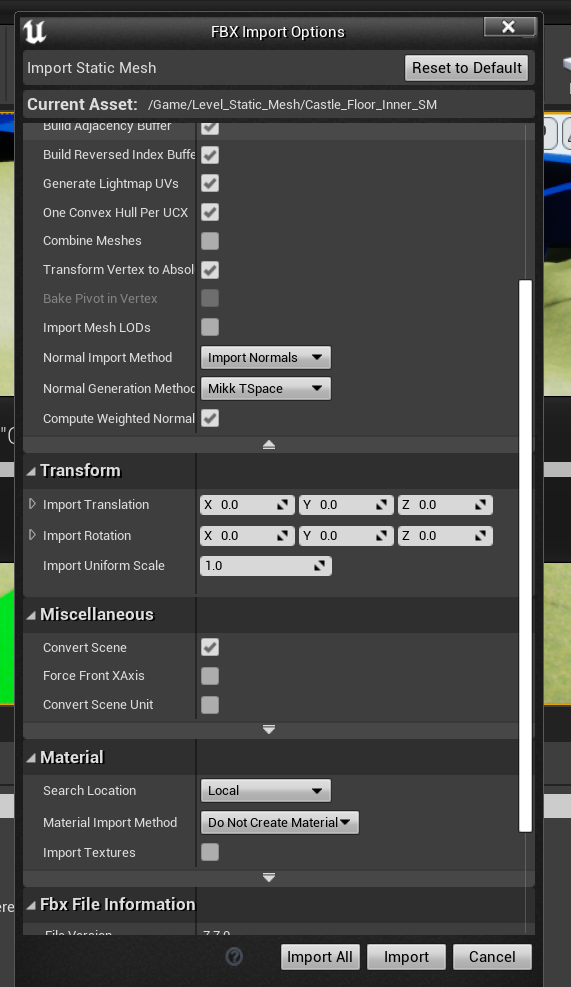Screen dimensions: 571x987
Task: Open Normal Generation Method dropdown
Action: pos(265,388)
